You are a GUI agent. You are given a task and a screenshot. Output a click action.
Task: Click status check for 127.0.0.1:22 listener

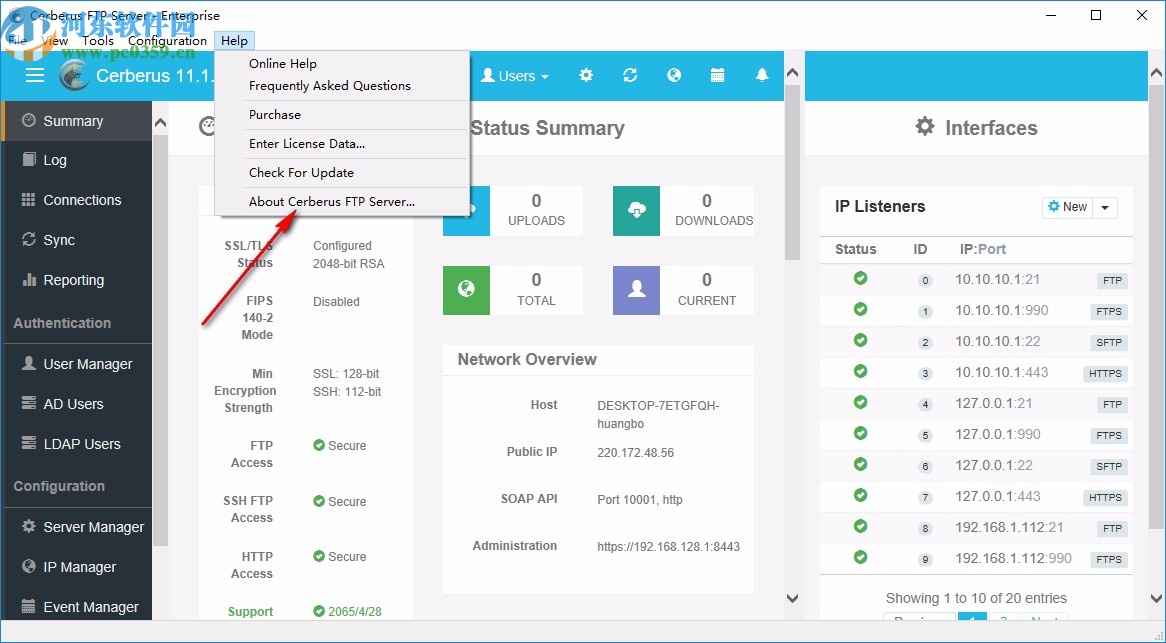860,465
